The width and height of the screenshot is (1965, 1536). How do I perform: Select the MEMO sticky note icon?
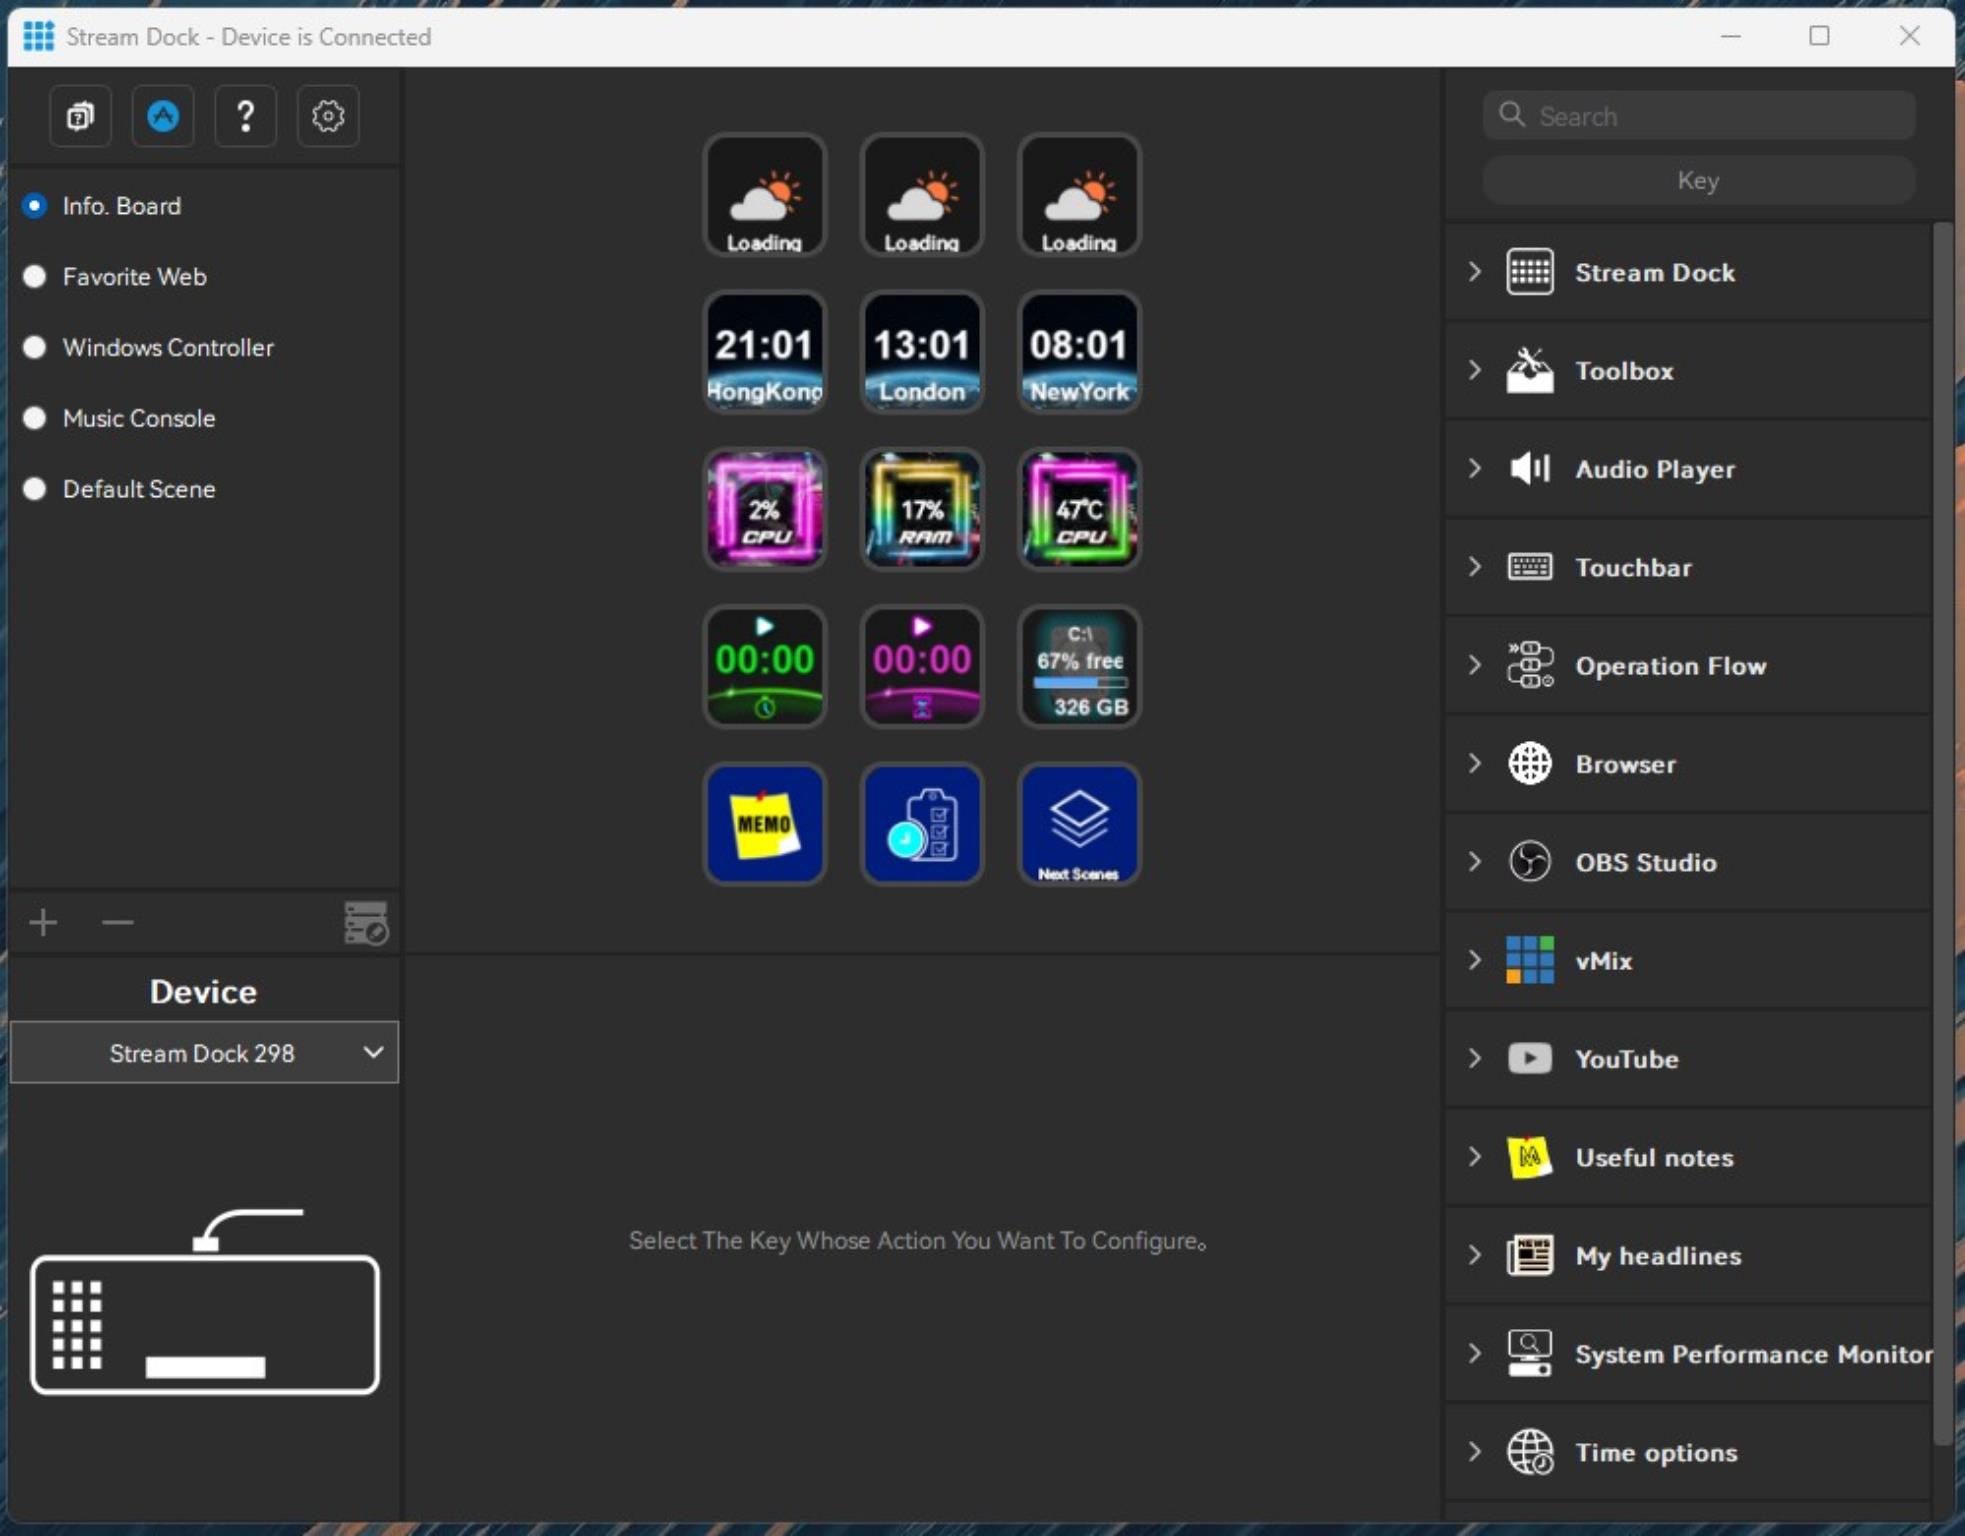click(x=764, y=823)
